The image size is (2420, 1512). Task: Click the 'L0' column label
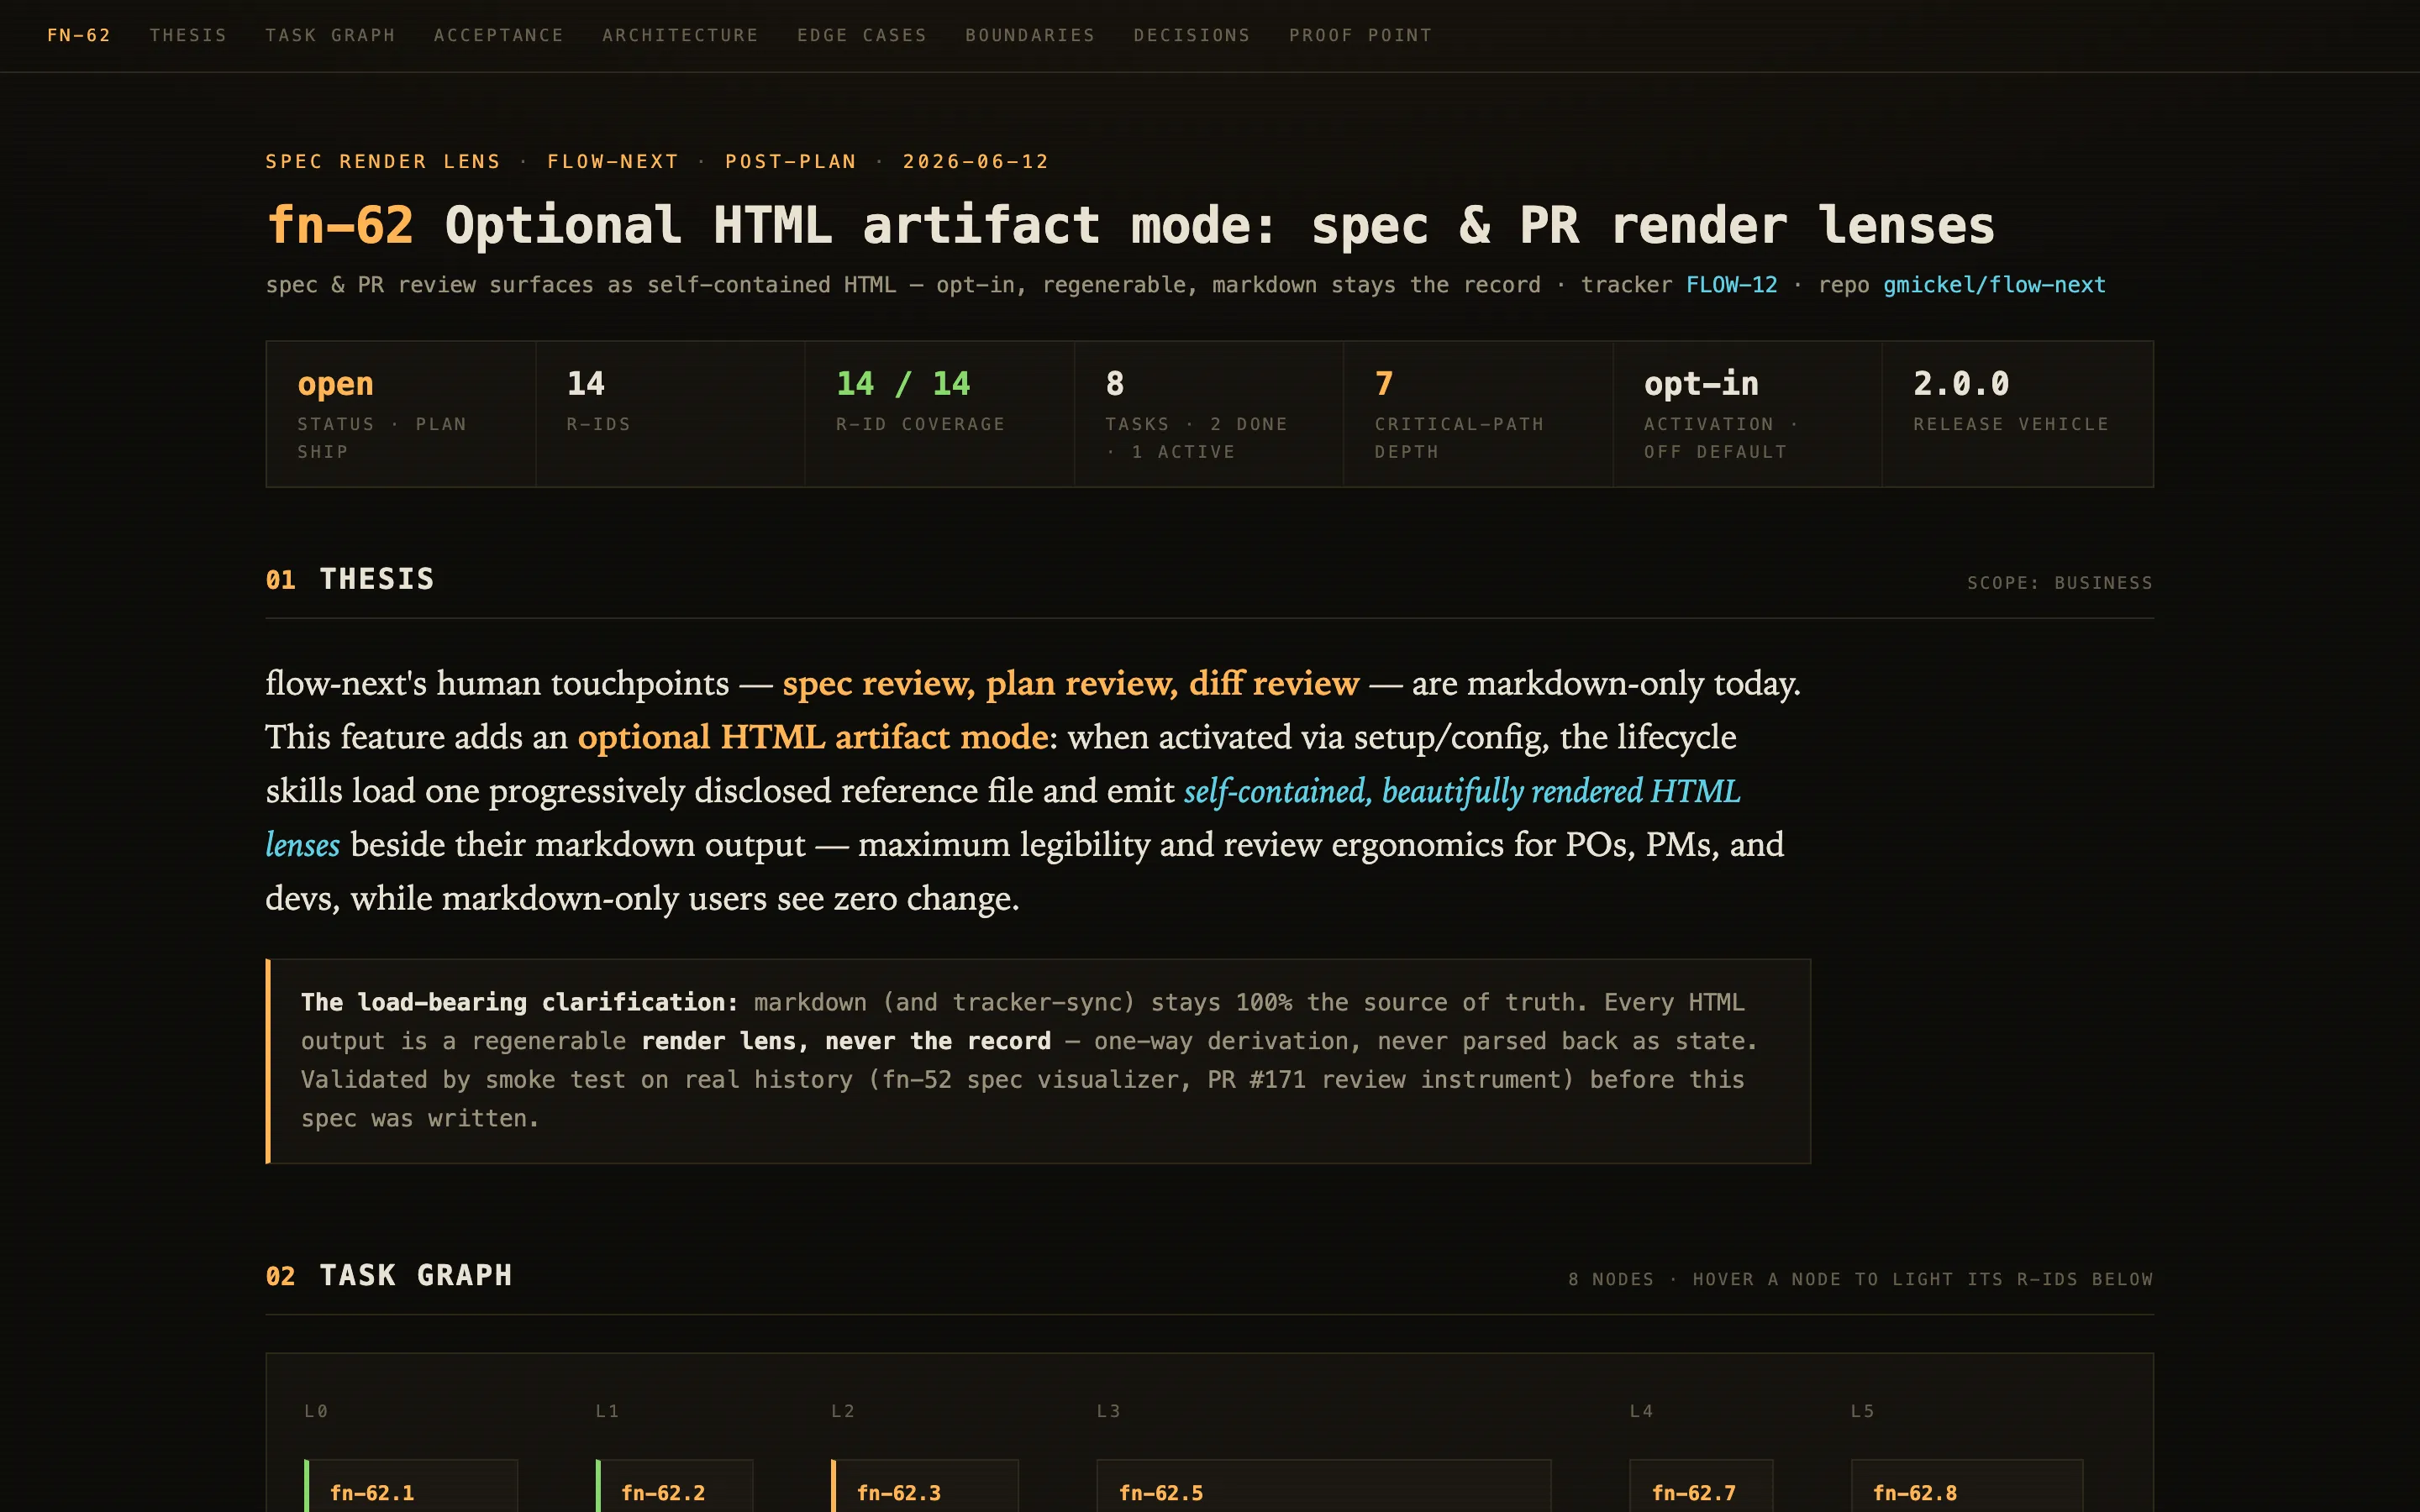click(316, 1411)
